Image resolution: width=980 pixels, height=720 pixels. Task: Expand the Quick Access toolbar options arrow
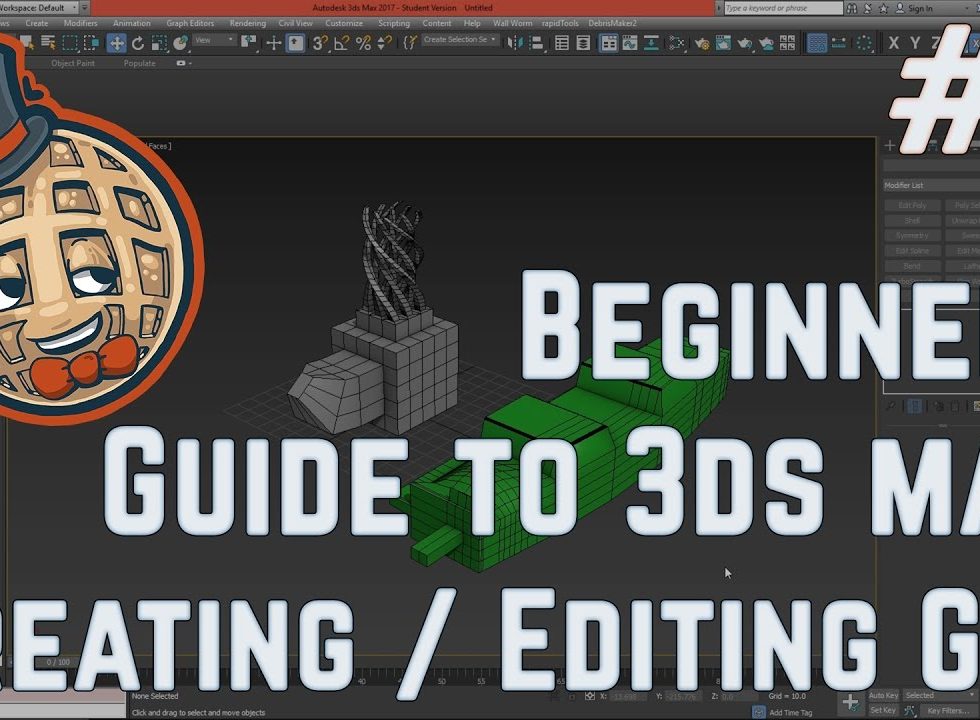coord(85,8)
